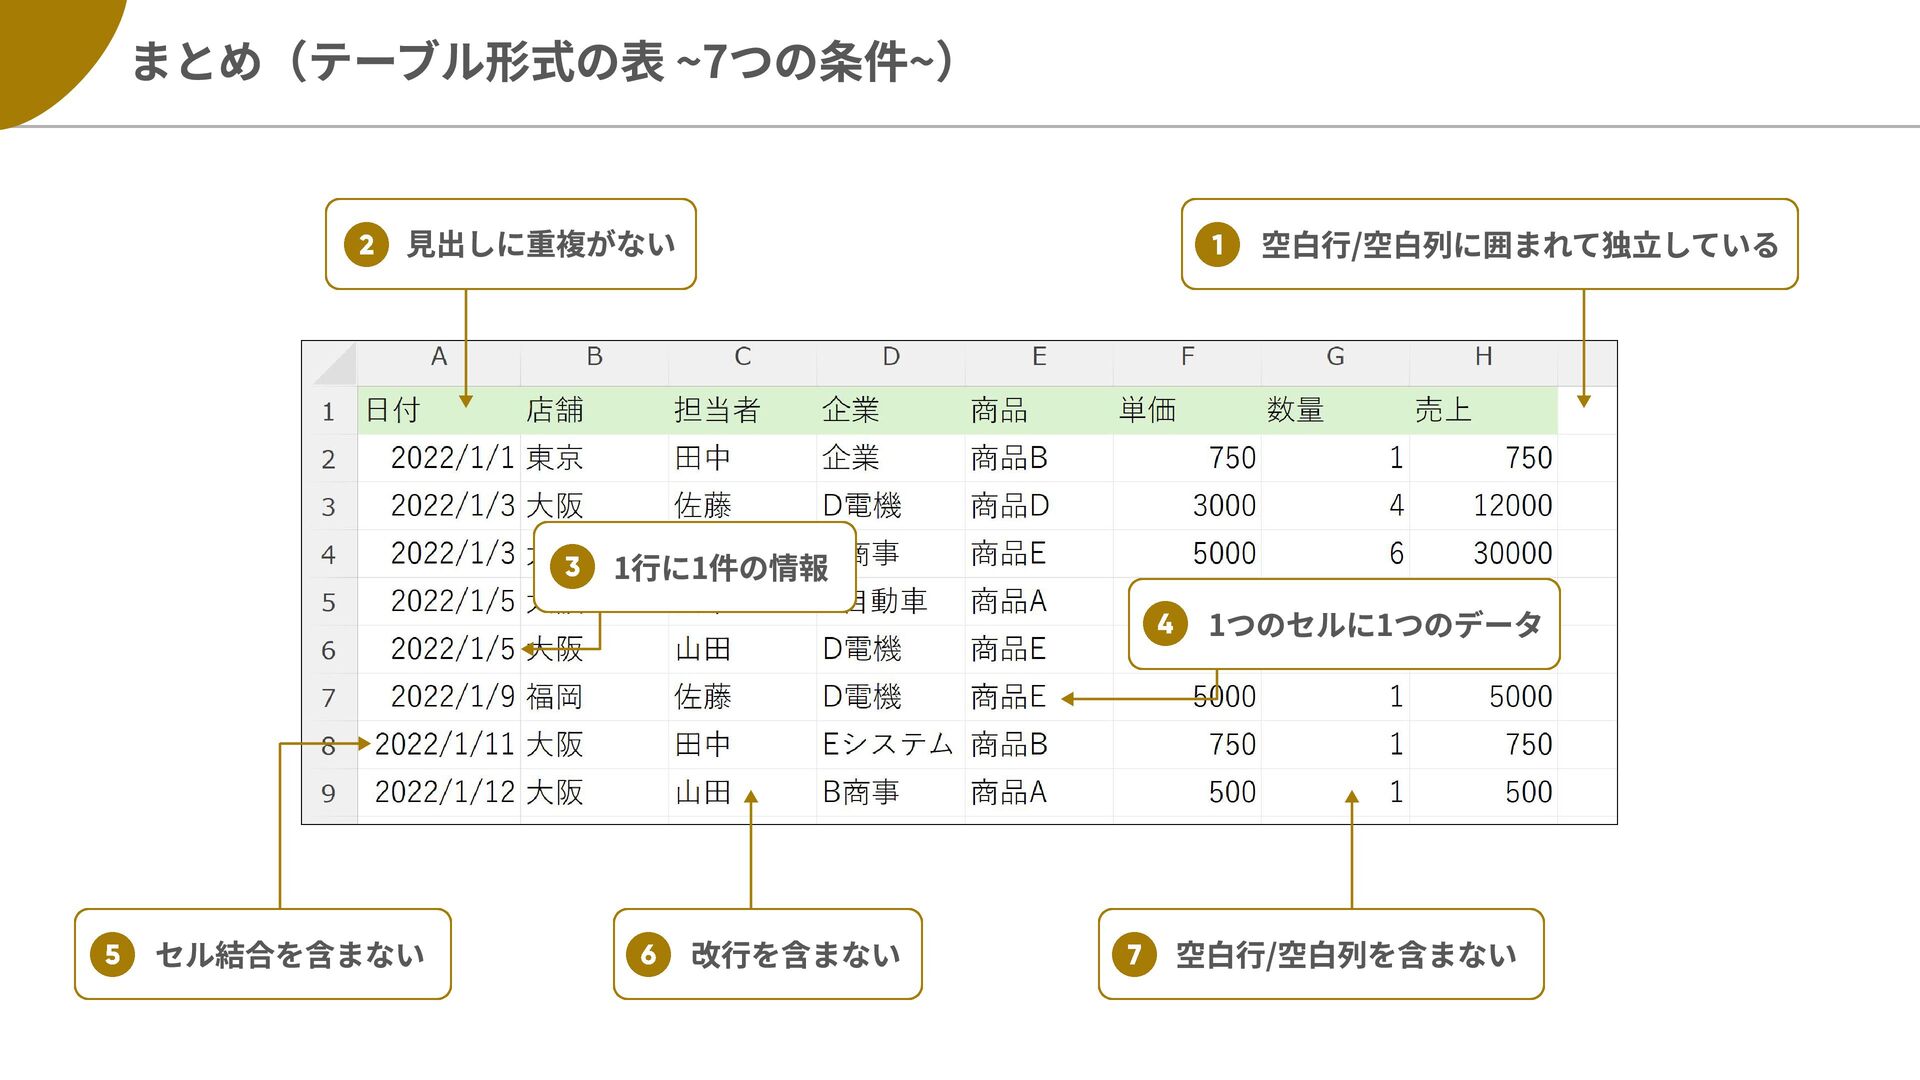
Task: Select 田中 in row 2
Action: [x=742, y=458]
